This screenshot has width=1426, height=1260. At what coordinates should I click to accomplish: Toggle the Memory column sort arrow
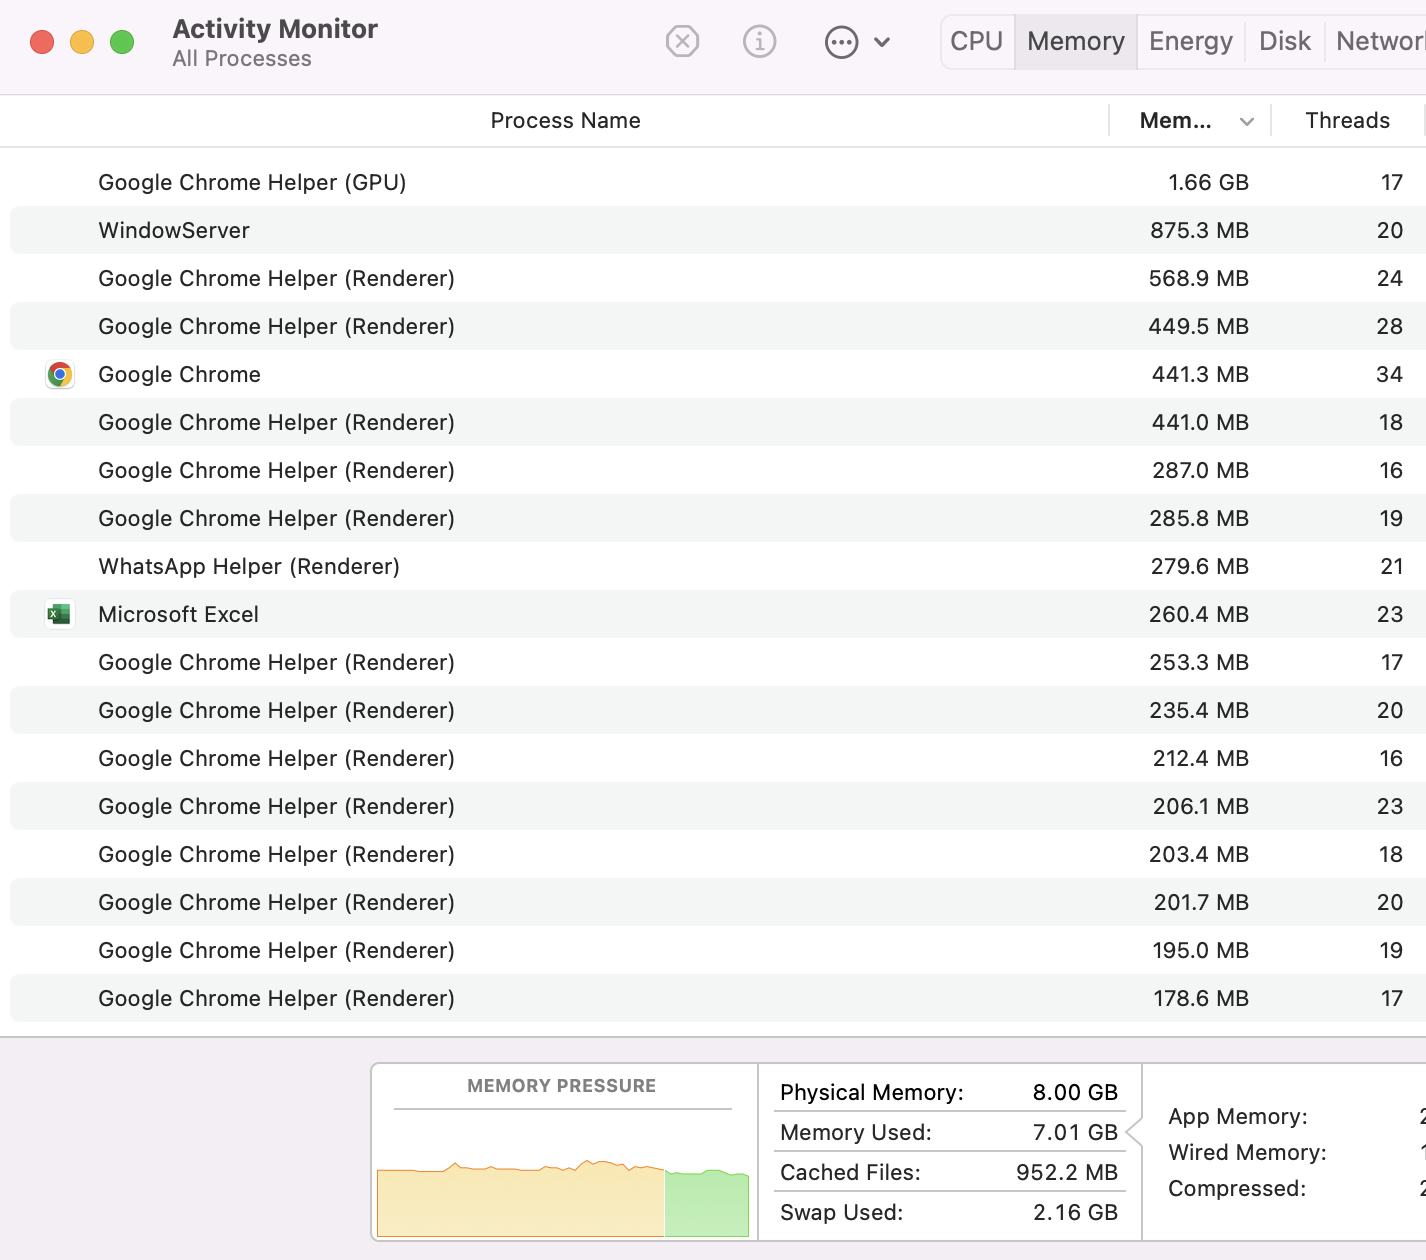[1247, 122]
